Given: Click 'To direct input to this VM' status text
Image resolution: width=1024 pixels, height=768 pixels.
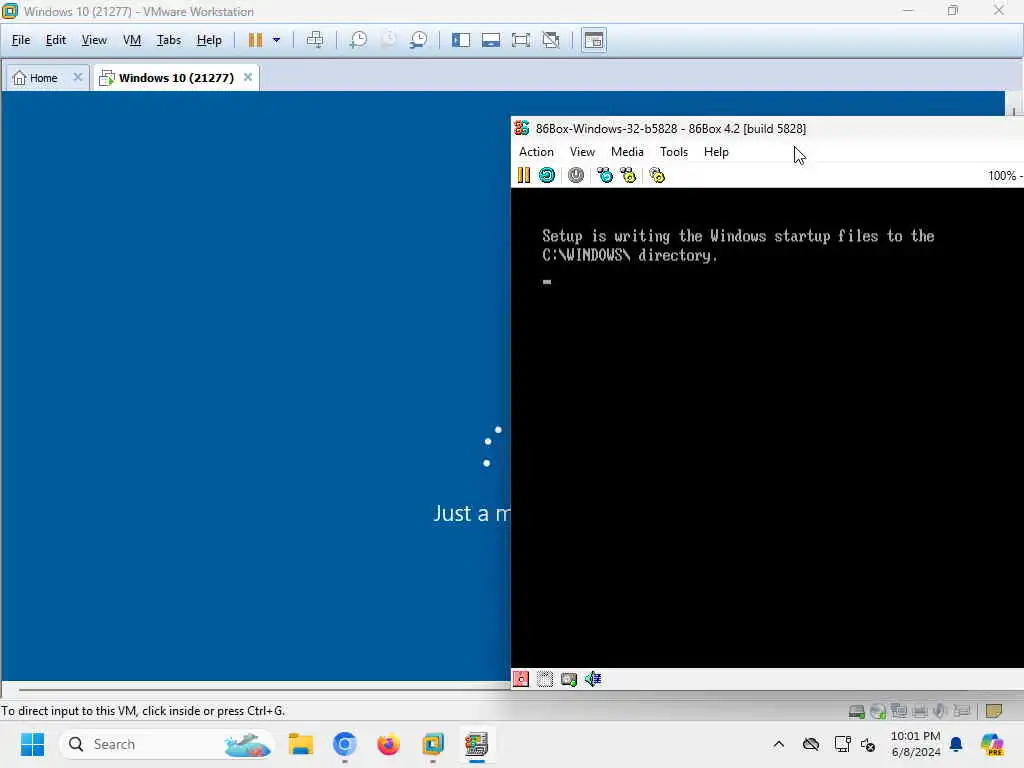Looking at the screenshot, I should (143, 711).
